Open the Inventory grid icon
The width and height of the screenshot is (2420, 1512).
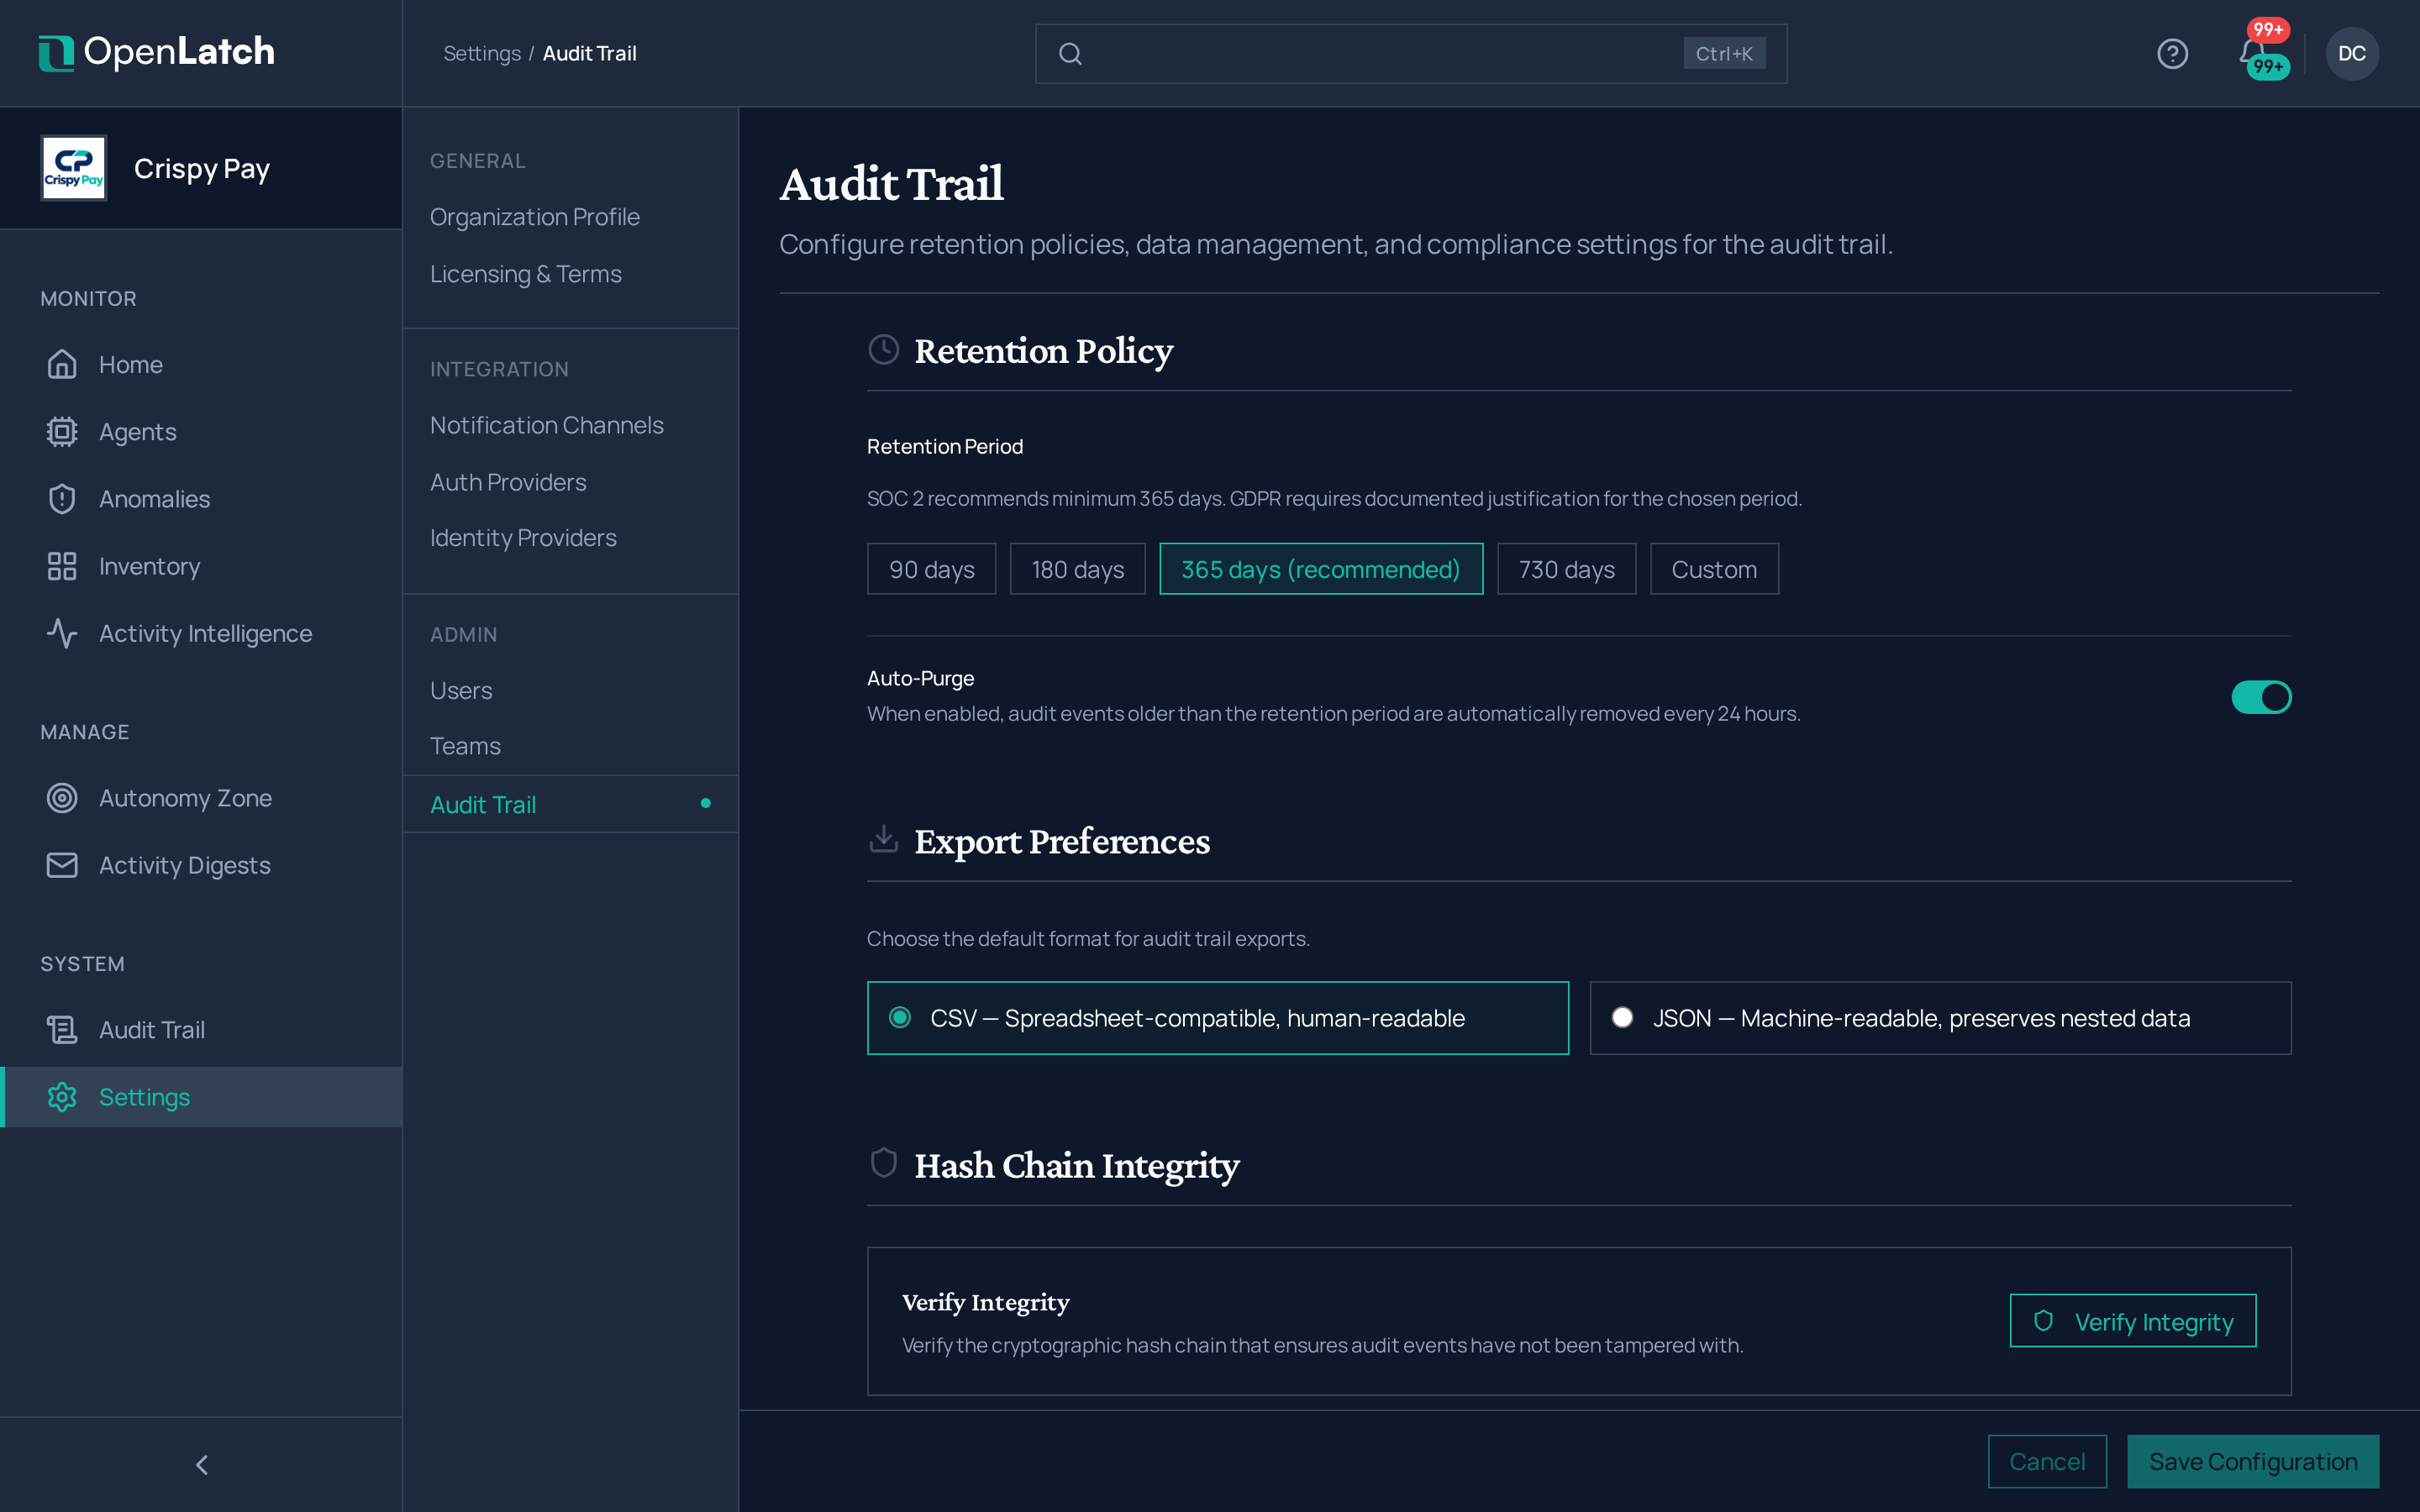click(62, 566)
